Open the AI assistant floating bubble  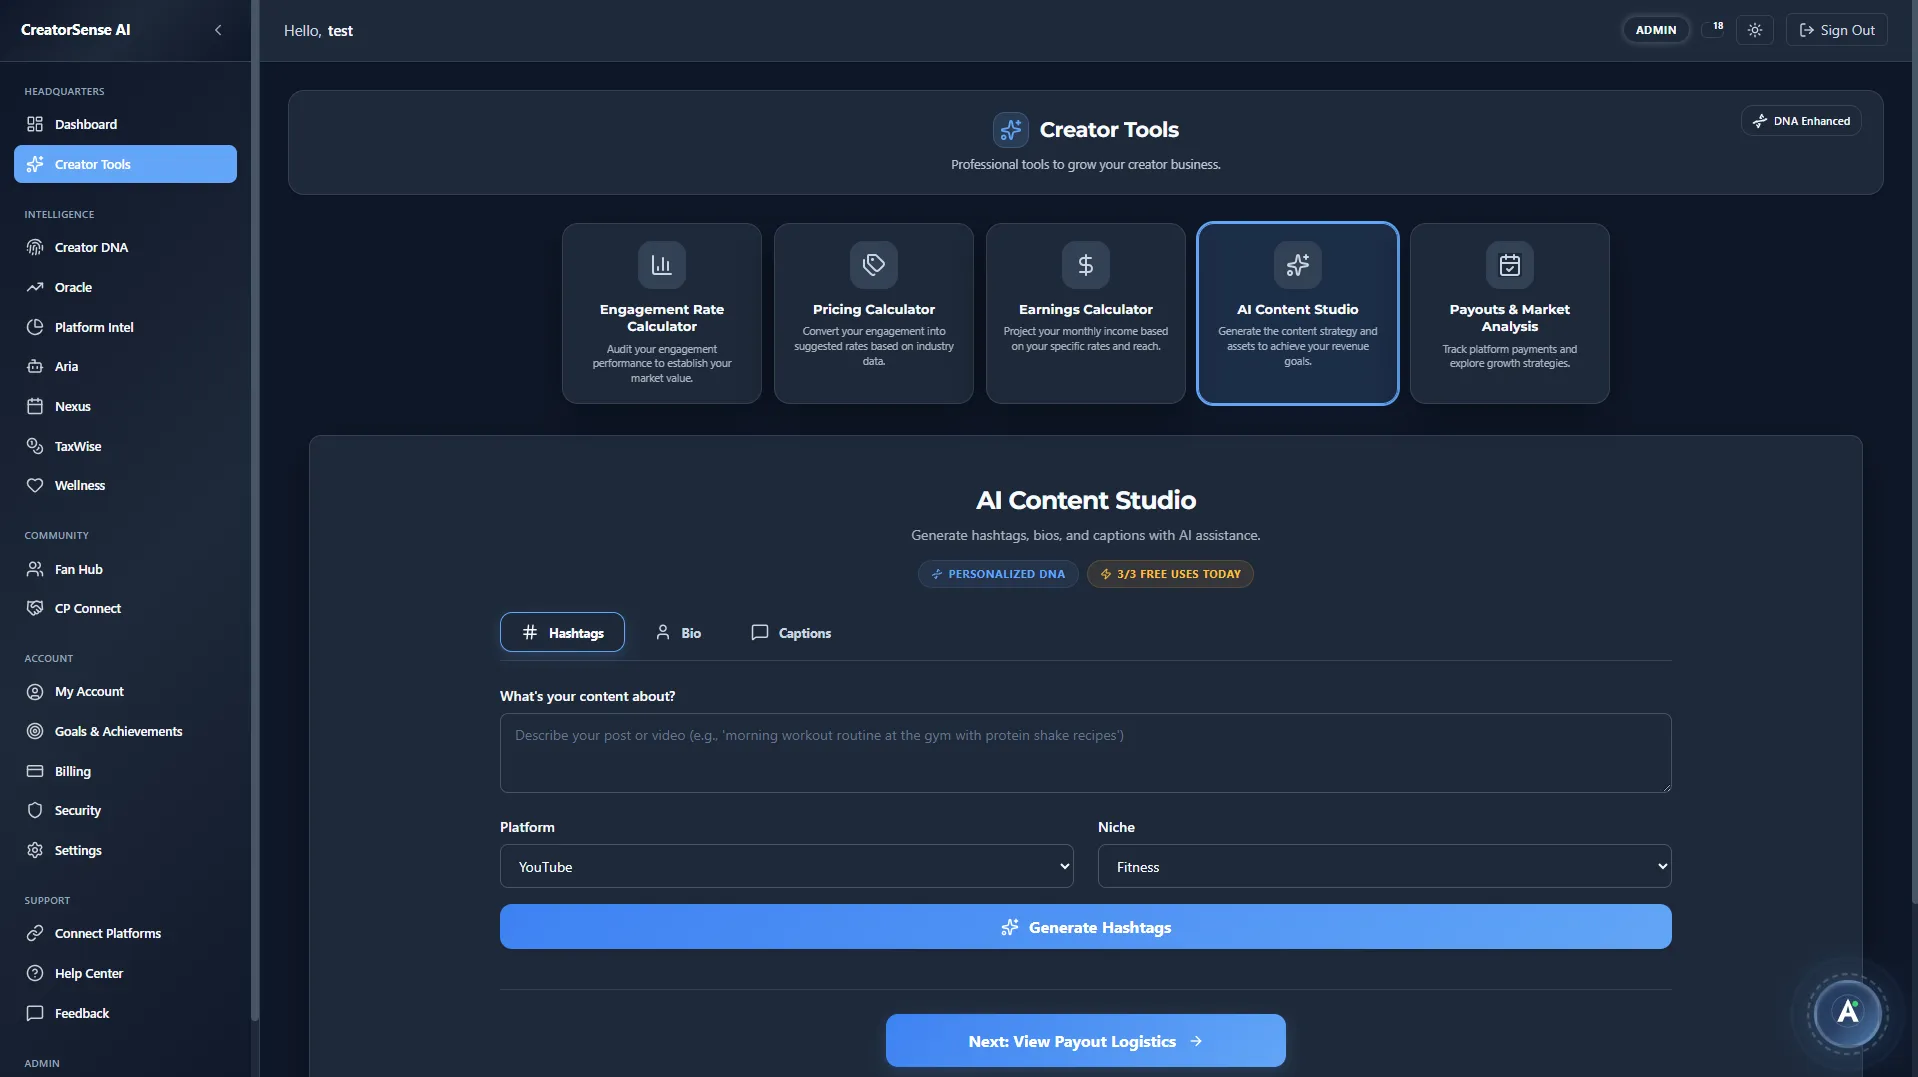pos(1846,1013)
